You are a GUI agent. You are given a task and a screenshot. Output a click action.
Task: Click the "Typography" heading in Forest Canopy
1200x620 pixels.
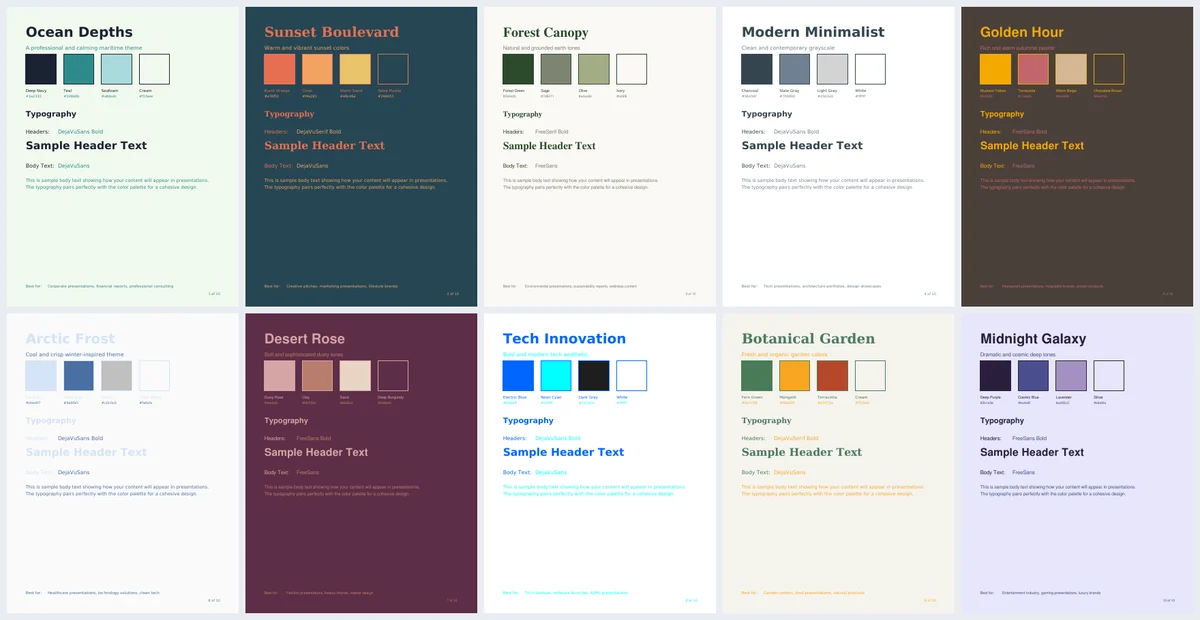(523, 114)
